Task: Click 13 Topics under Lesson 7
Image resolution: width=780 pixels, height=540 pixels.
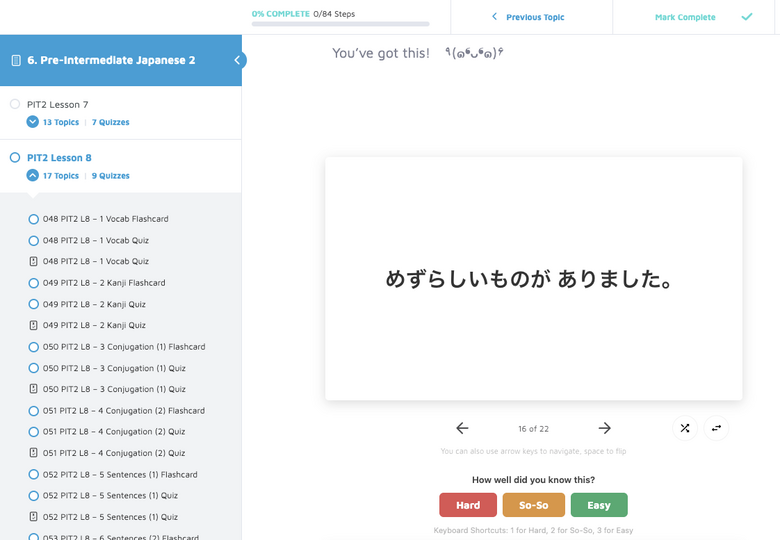Action: point(61,122)
